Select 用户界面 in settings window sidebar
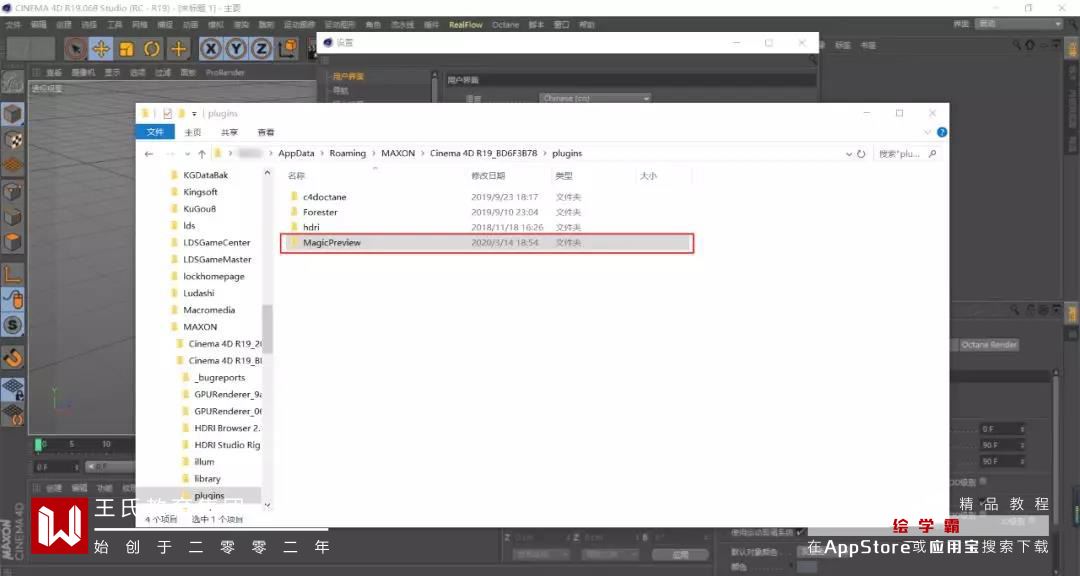 coord(348,76)
